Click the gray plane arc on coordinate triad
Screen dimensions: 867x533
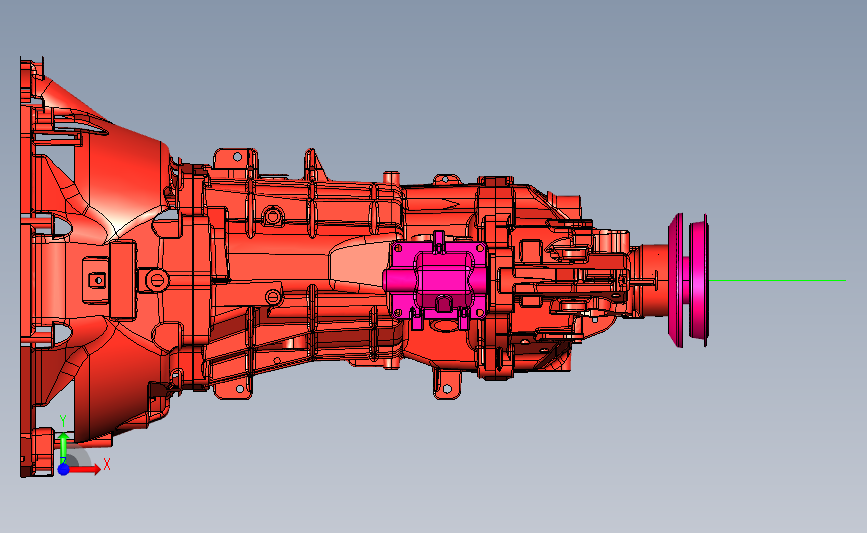pyautogui.click(x=79, y=457)
